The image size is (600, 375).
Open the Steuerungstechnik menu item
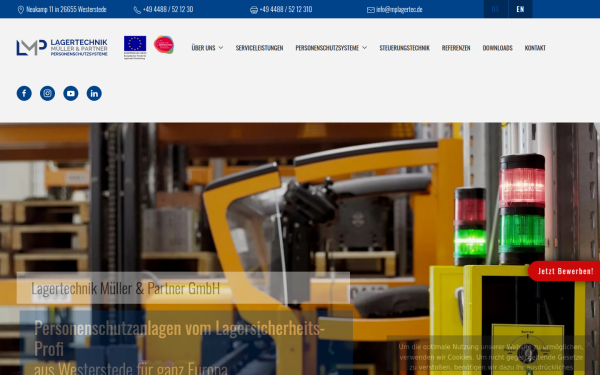click(x=404, y=48)
